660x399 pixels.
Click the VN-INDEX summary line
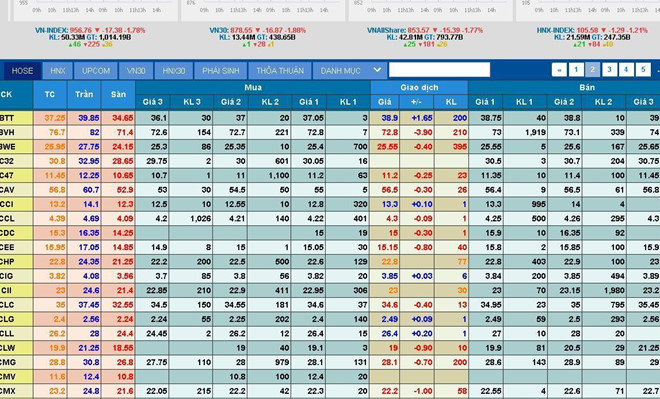pyautogui.click(x=90, y=30)
